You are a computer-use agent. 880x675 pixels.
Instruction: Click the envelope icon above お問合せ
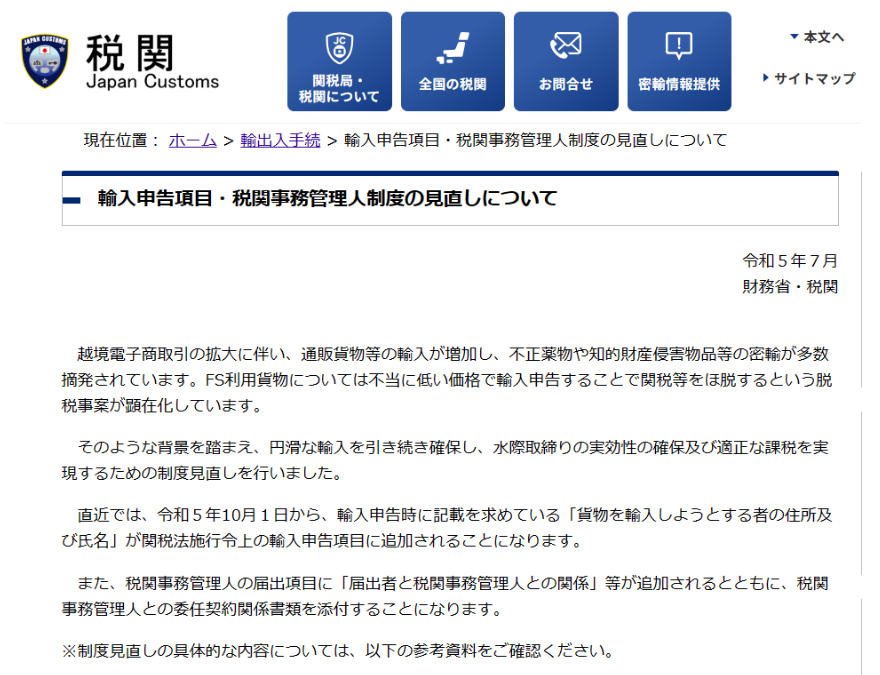(x=566, y=46)
